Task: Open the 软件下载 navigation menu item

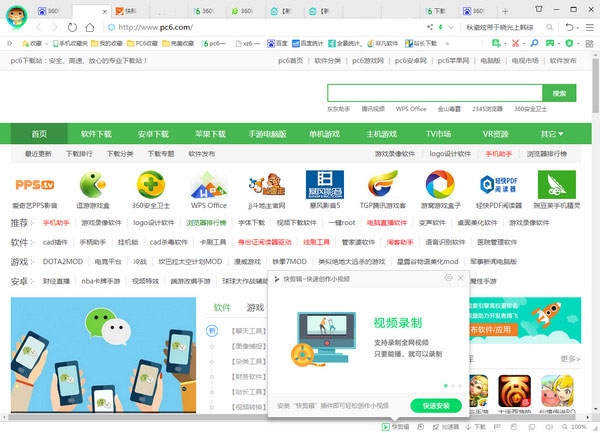Action: coord(96,134)
